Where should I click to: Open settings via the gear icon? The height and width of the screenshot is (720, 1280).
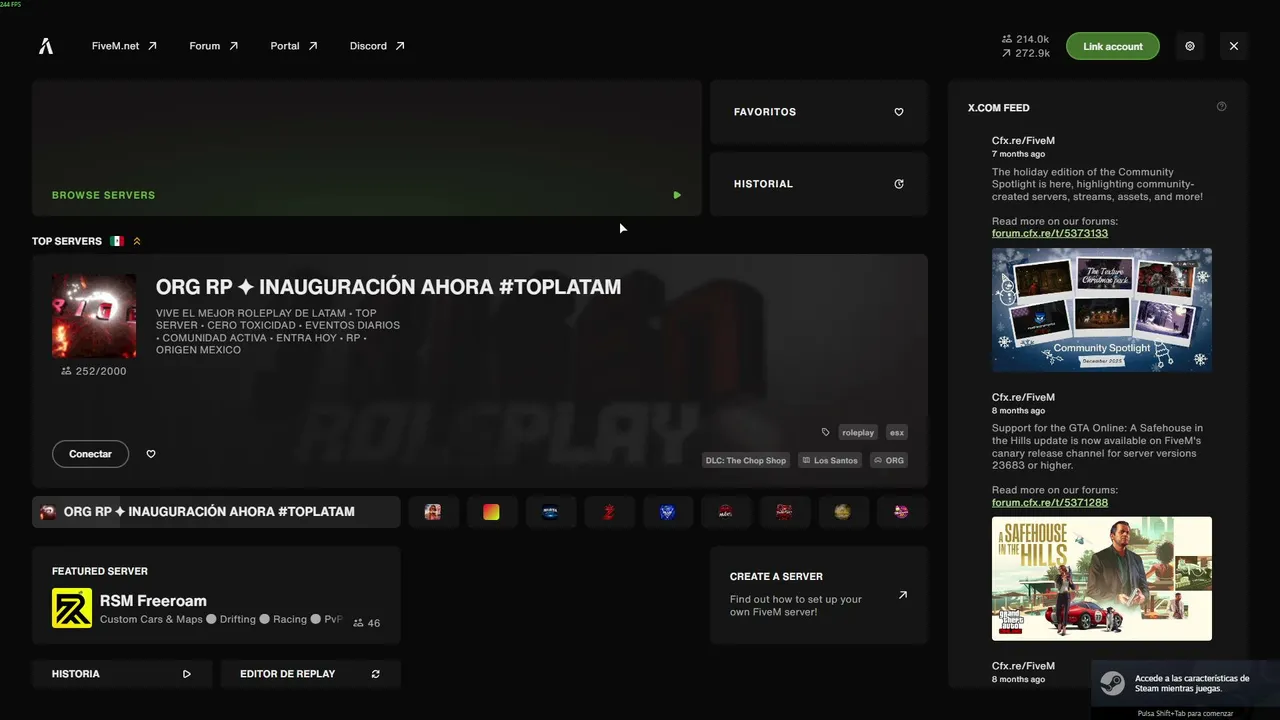[x=1190, y=46]
